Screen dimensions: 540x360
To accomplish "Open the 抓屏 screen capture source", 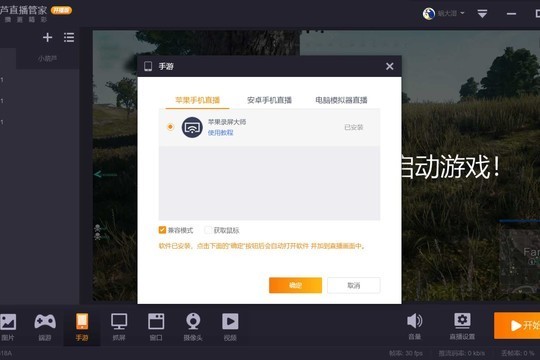I will point(119,327).
